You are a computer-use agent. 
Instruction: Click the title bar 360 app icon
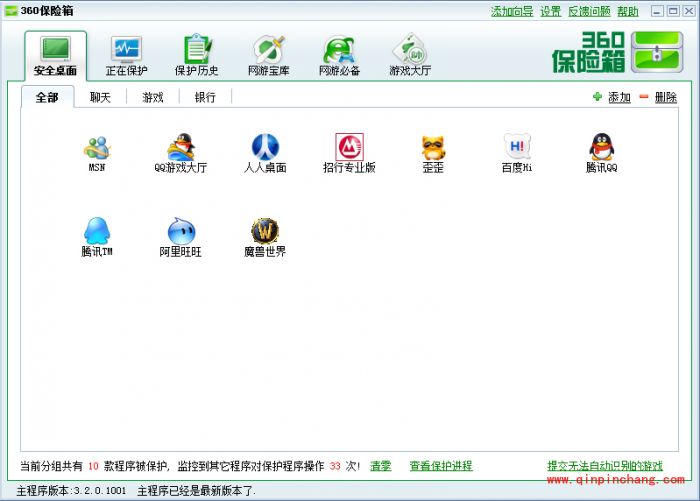(11, 11)
